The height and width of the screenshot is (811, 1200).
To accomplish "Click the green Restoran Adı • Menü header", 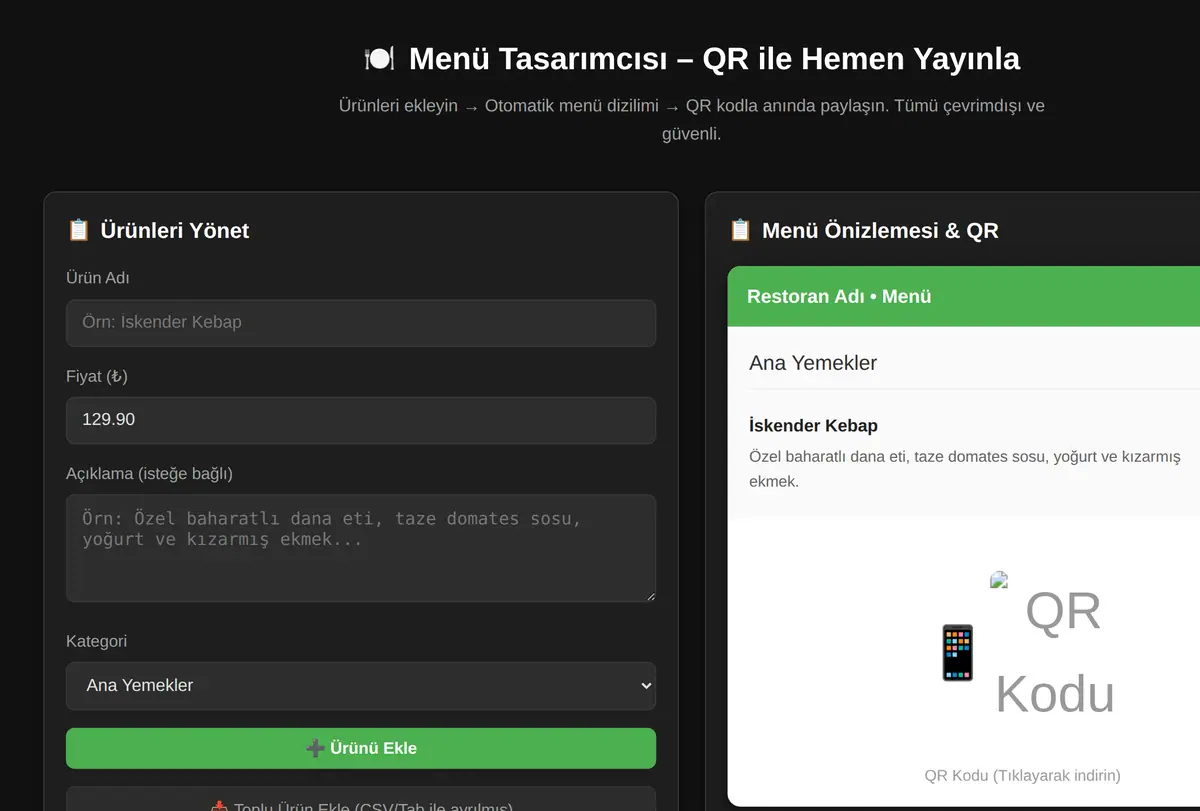I will tap(964, 296).
